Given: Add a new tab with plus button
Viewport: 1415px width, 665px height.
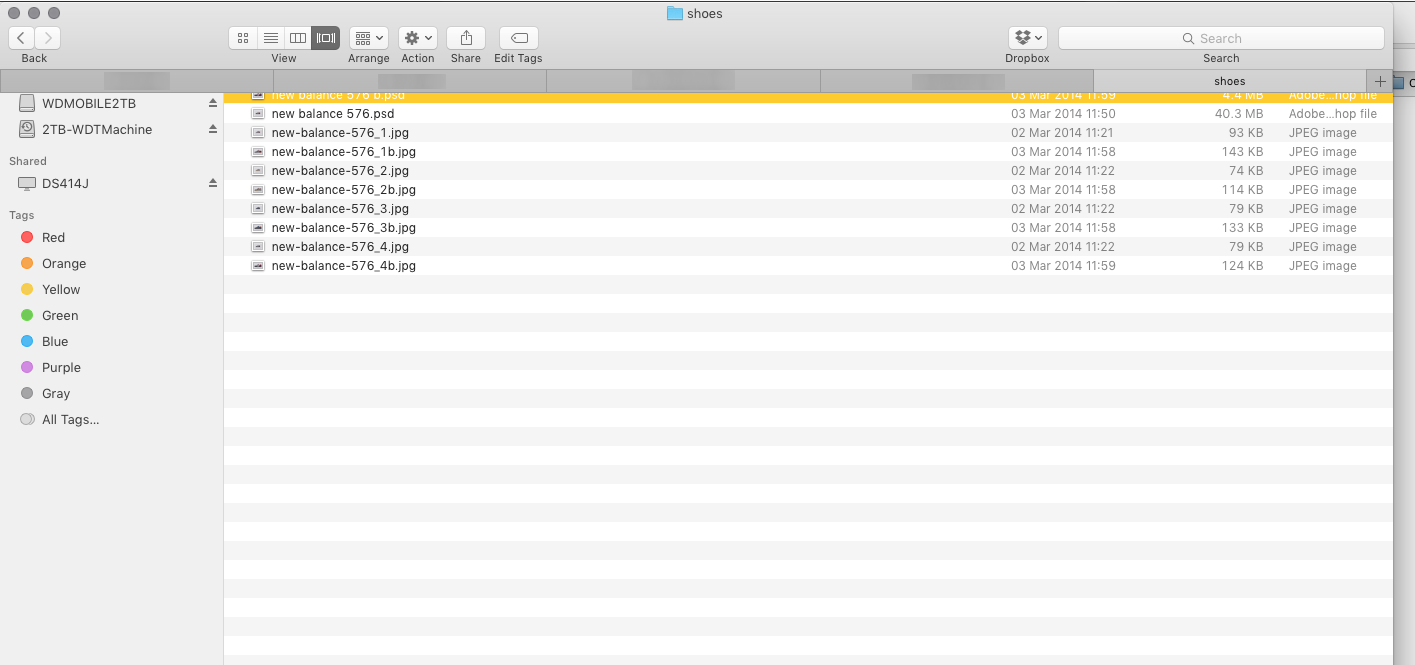Looking at the screenshot, I should [1380, 81].
